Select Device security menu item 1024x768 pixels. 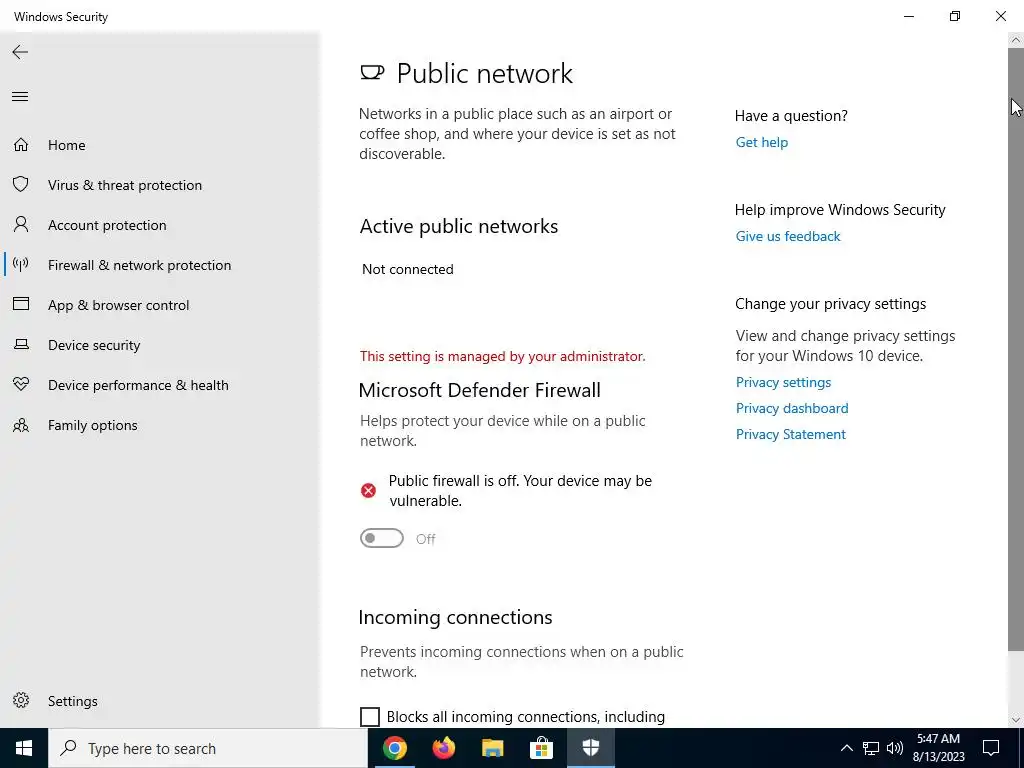(x=94, y=345)
